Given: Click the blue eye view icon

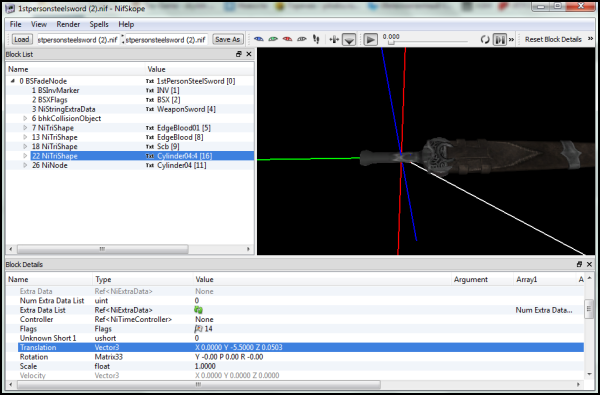Looking at the screenshot, I should (259, 39).
